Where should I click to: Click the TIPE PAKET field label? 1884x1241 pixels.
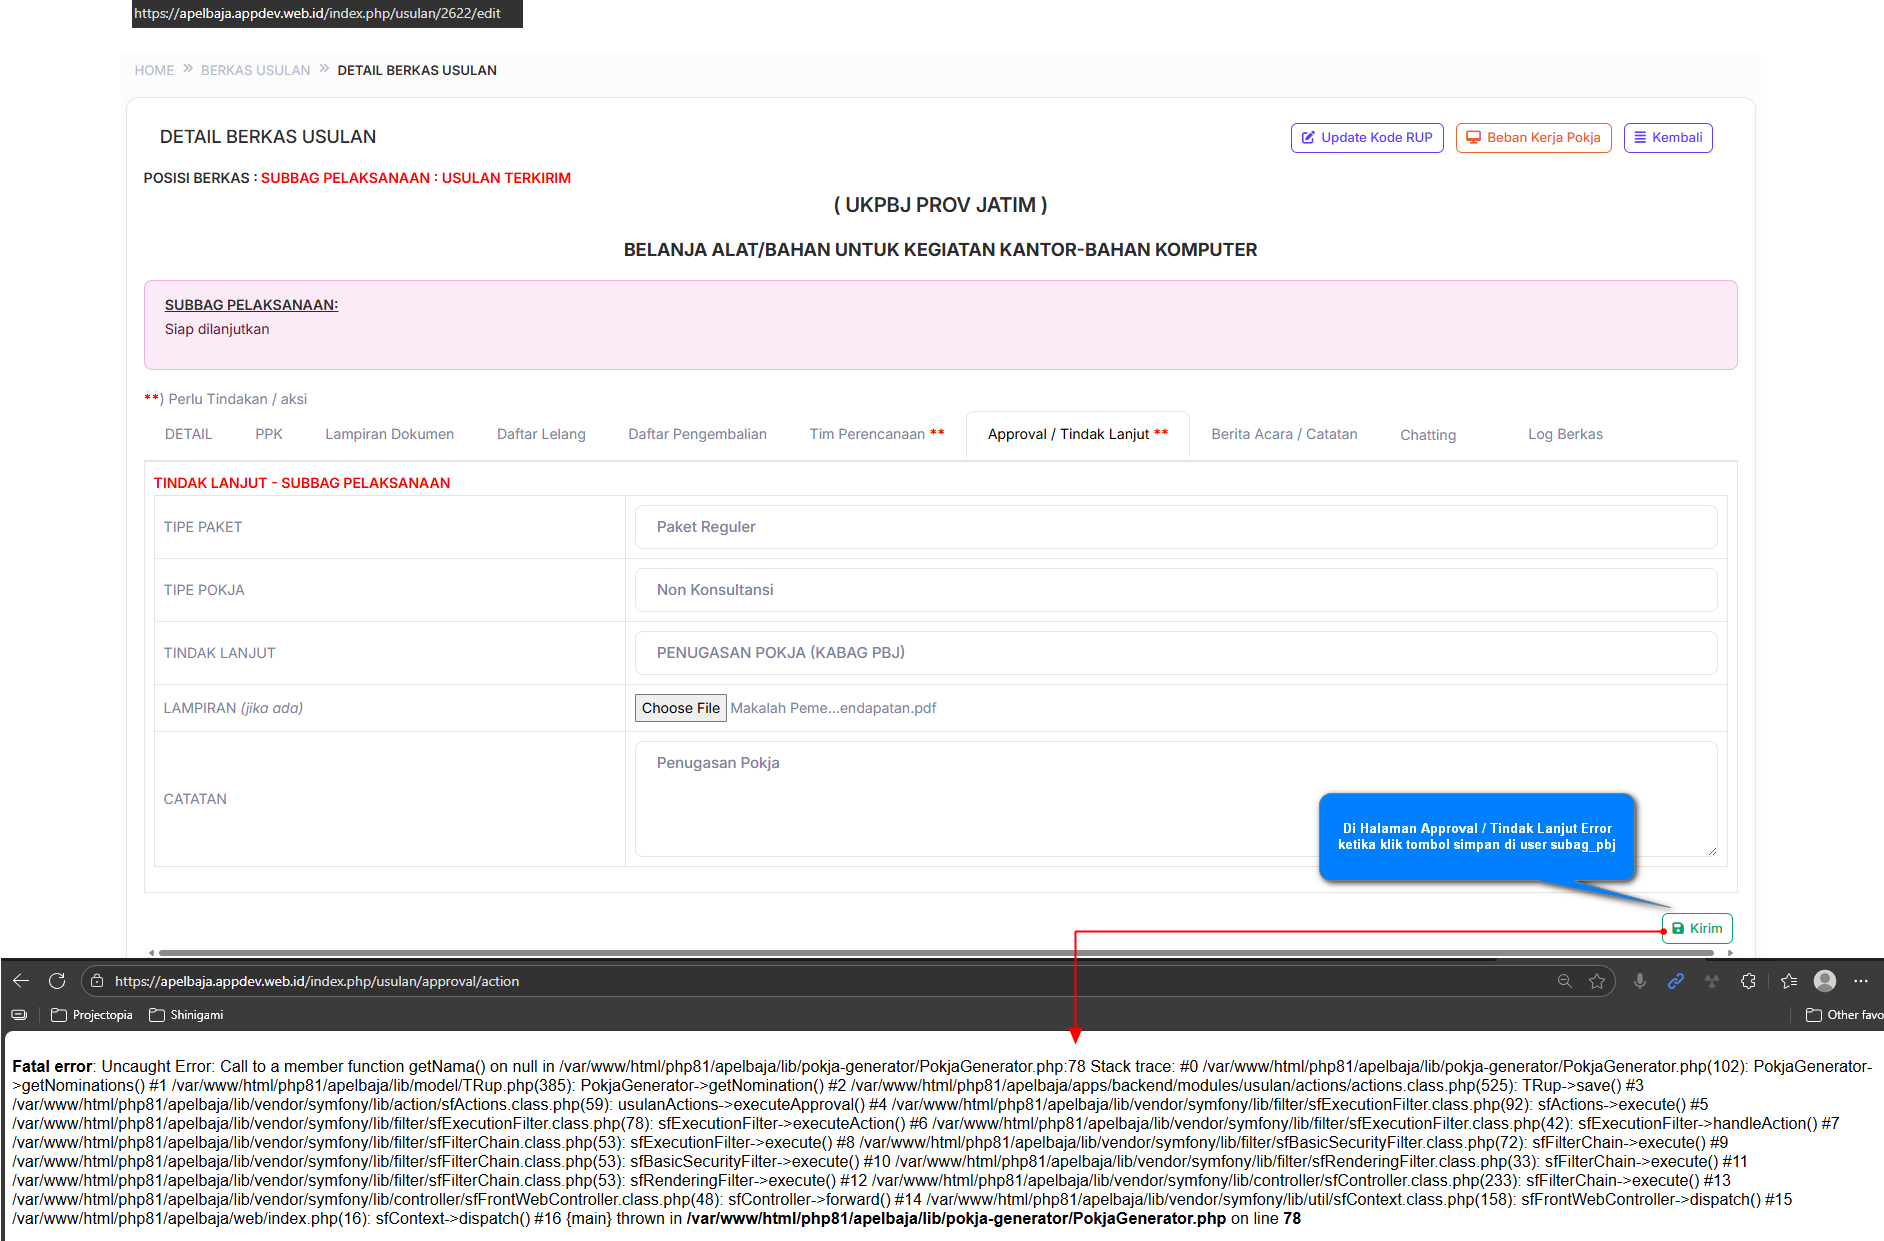click(x=203, y=527)
